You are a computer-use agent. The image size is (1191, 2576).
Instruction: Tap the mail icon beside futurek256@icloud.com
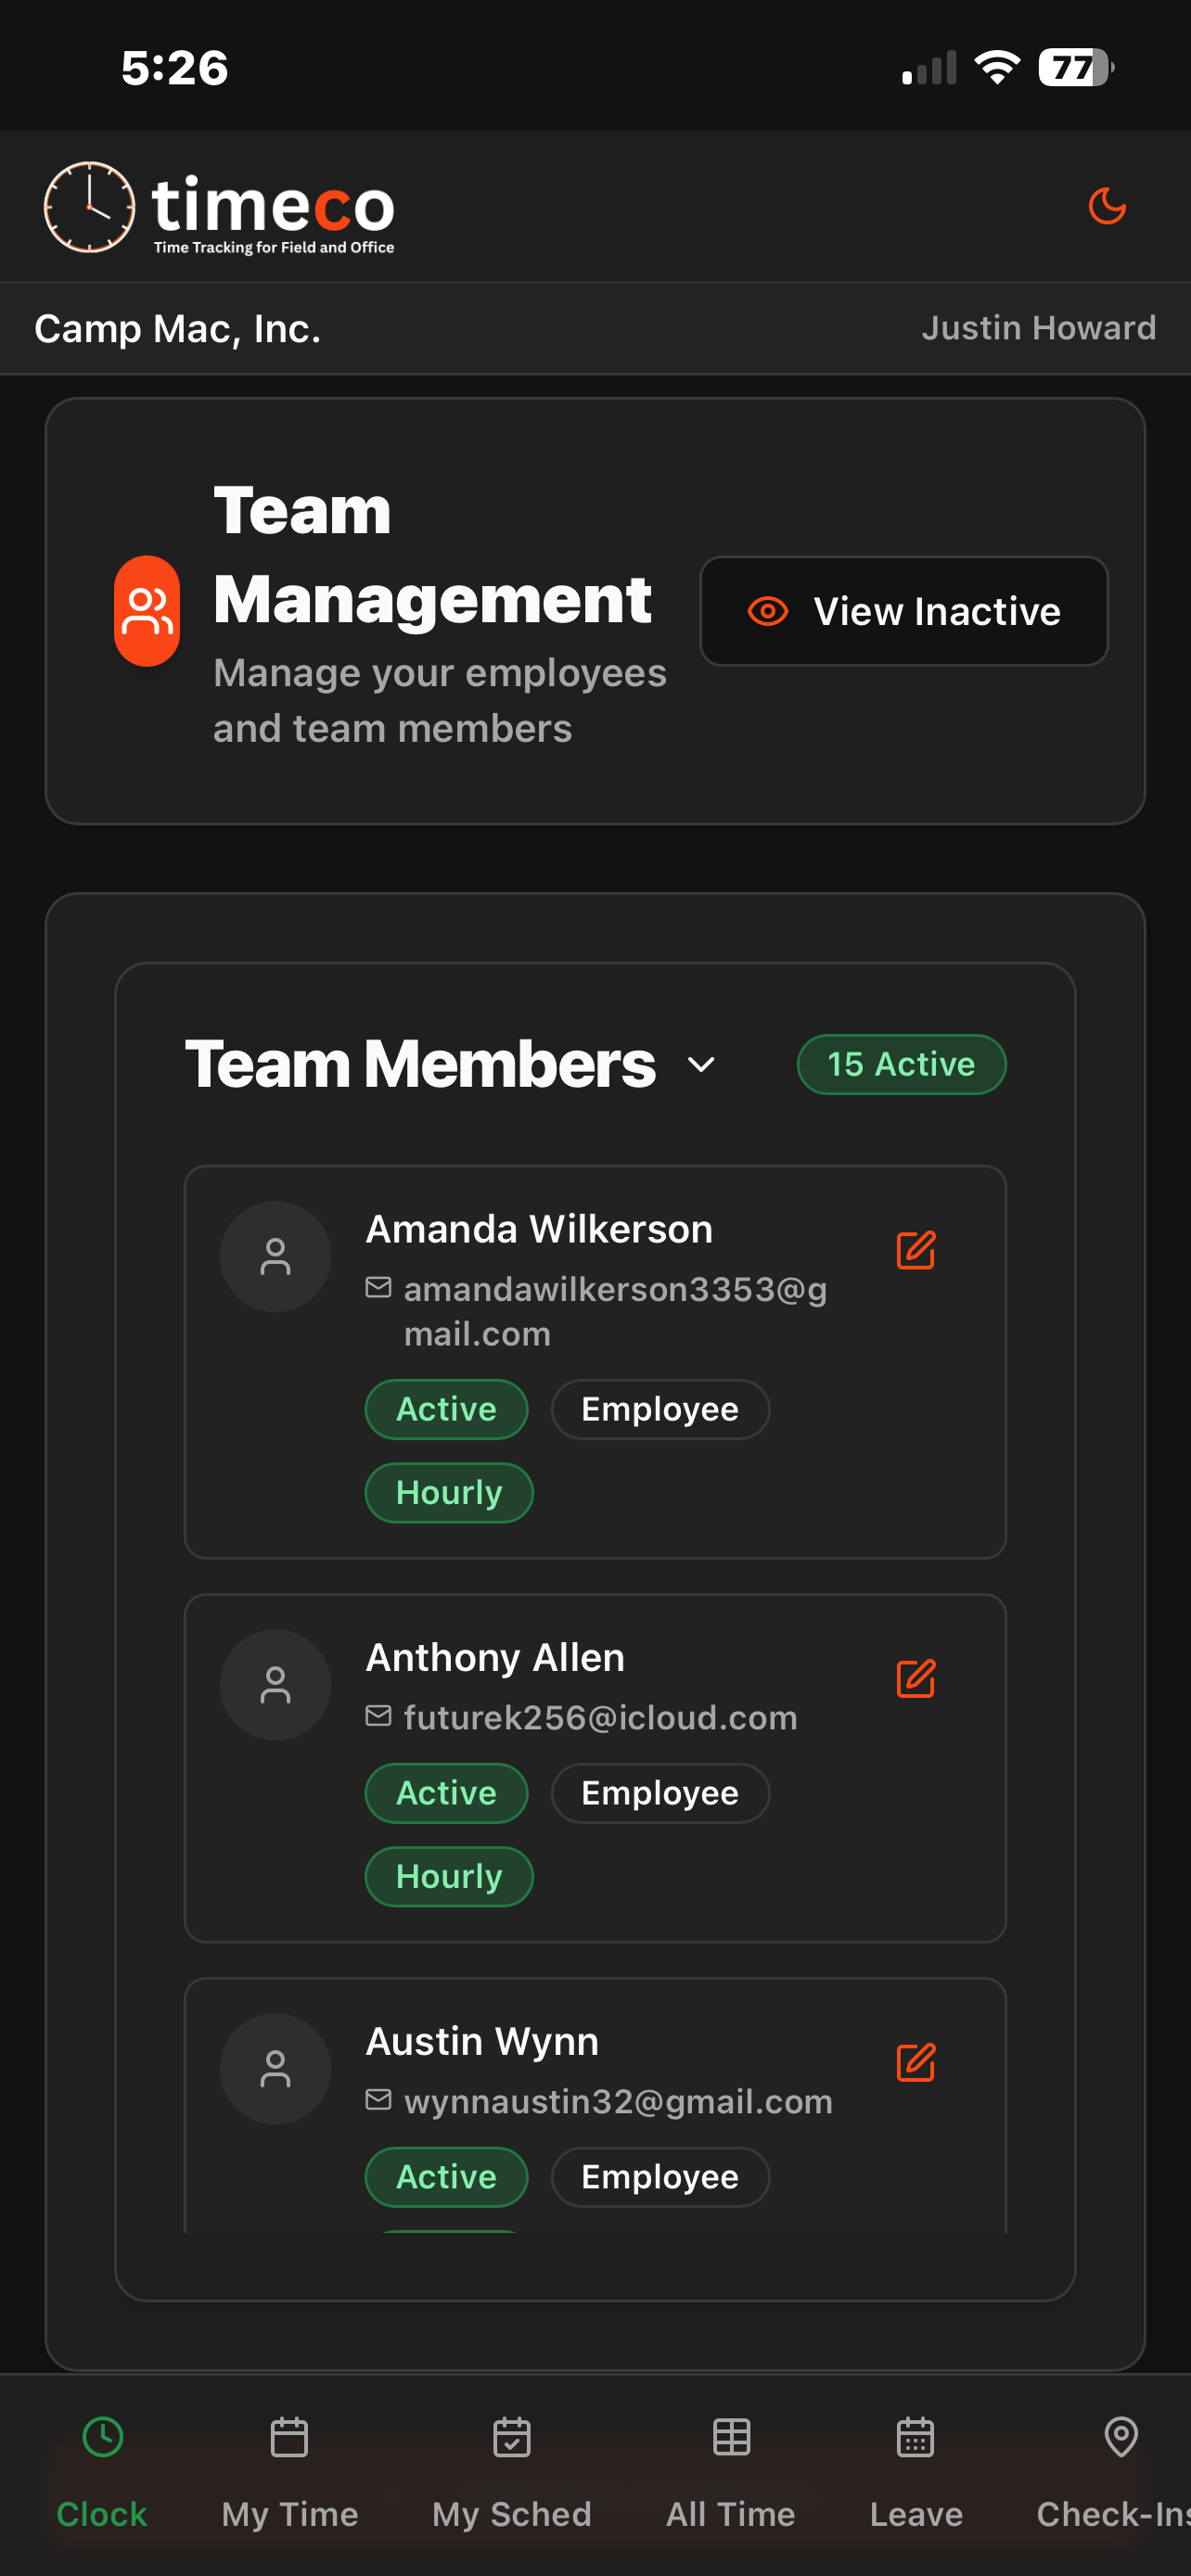click(378, 1716)
